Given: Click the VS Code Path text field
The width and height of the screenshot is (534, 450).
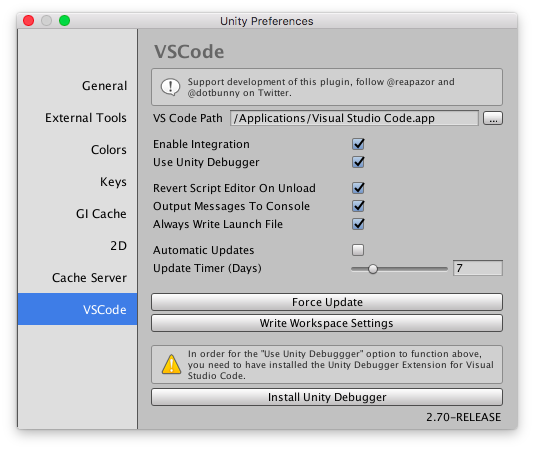Looking at the screenshot, I should point(354,118).
